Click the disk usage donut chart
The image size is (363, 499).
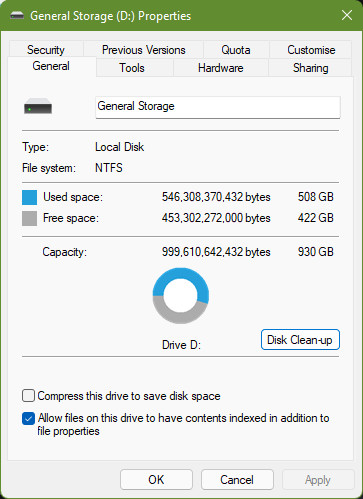(181, 296)
